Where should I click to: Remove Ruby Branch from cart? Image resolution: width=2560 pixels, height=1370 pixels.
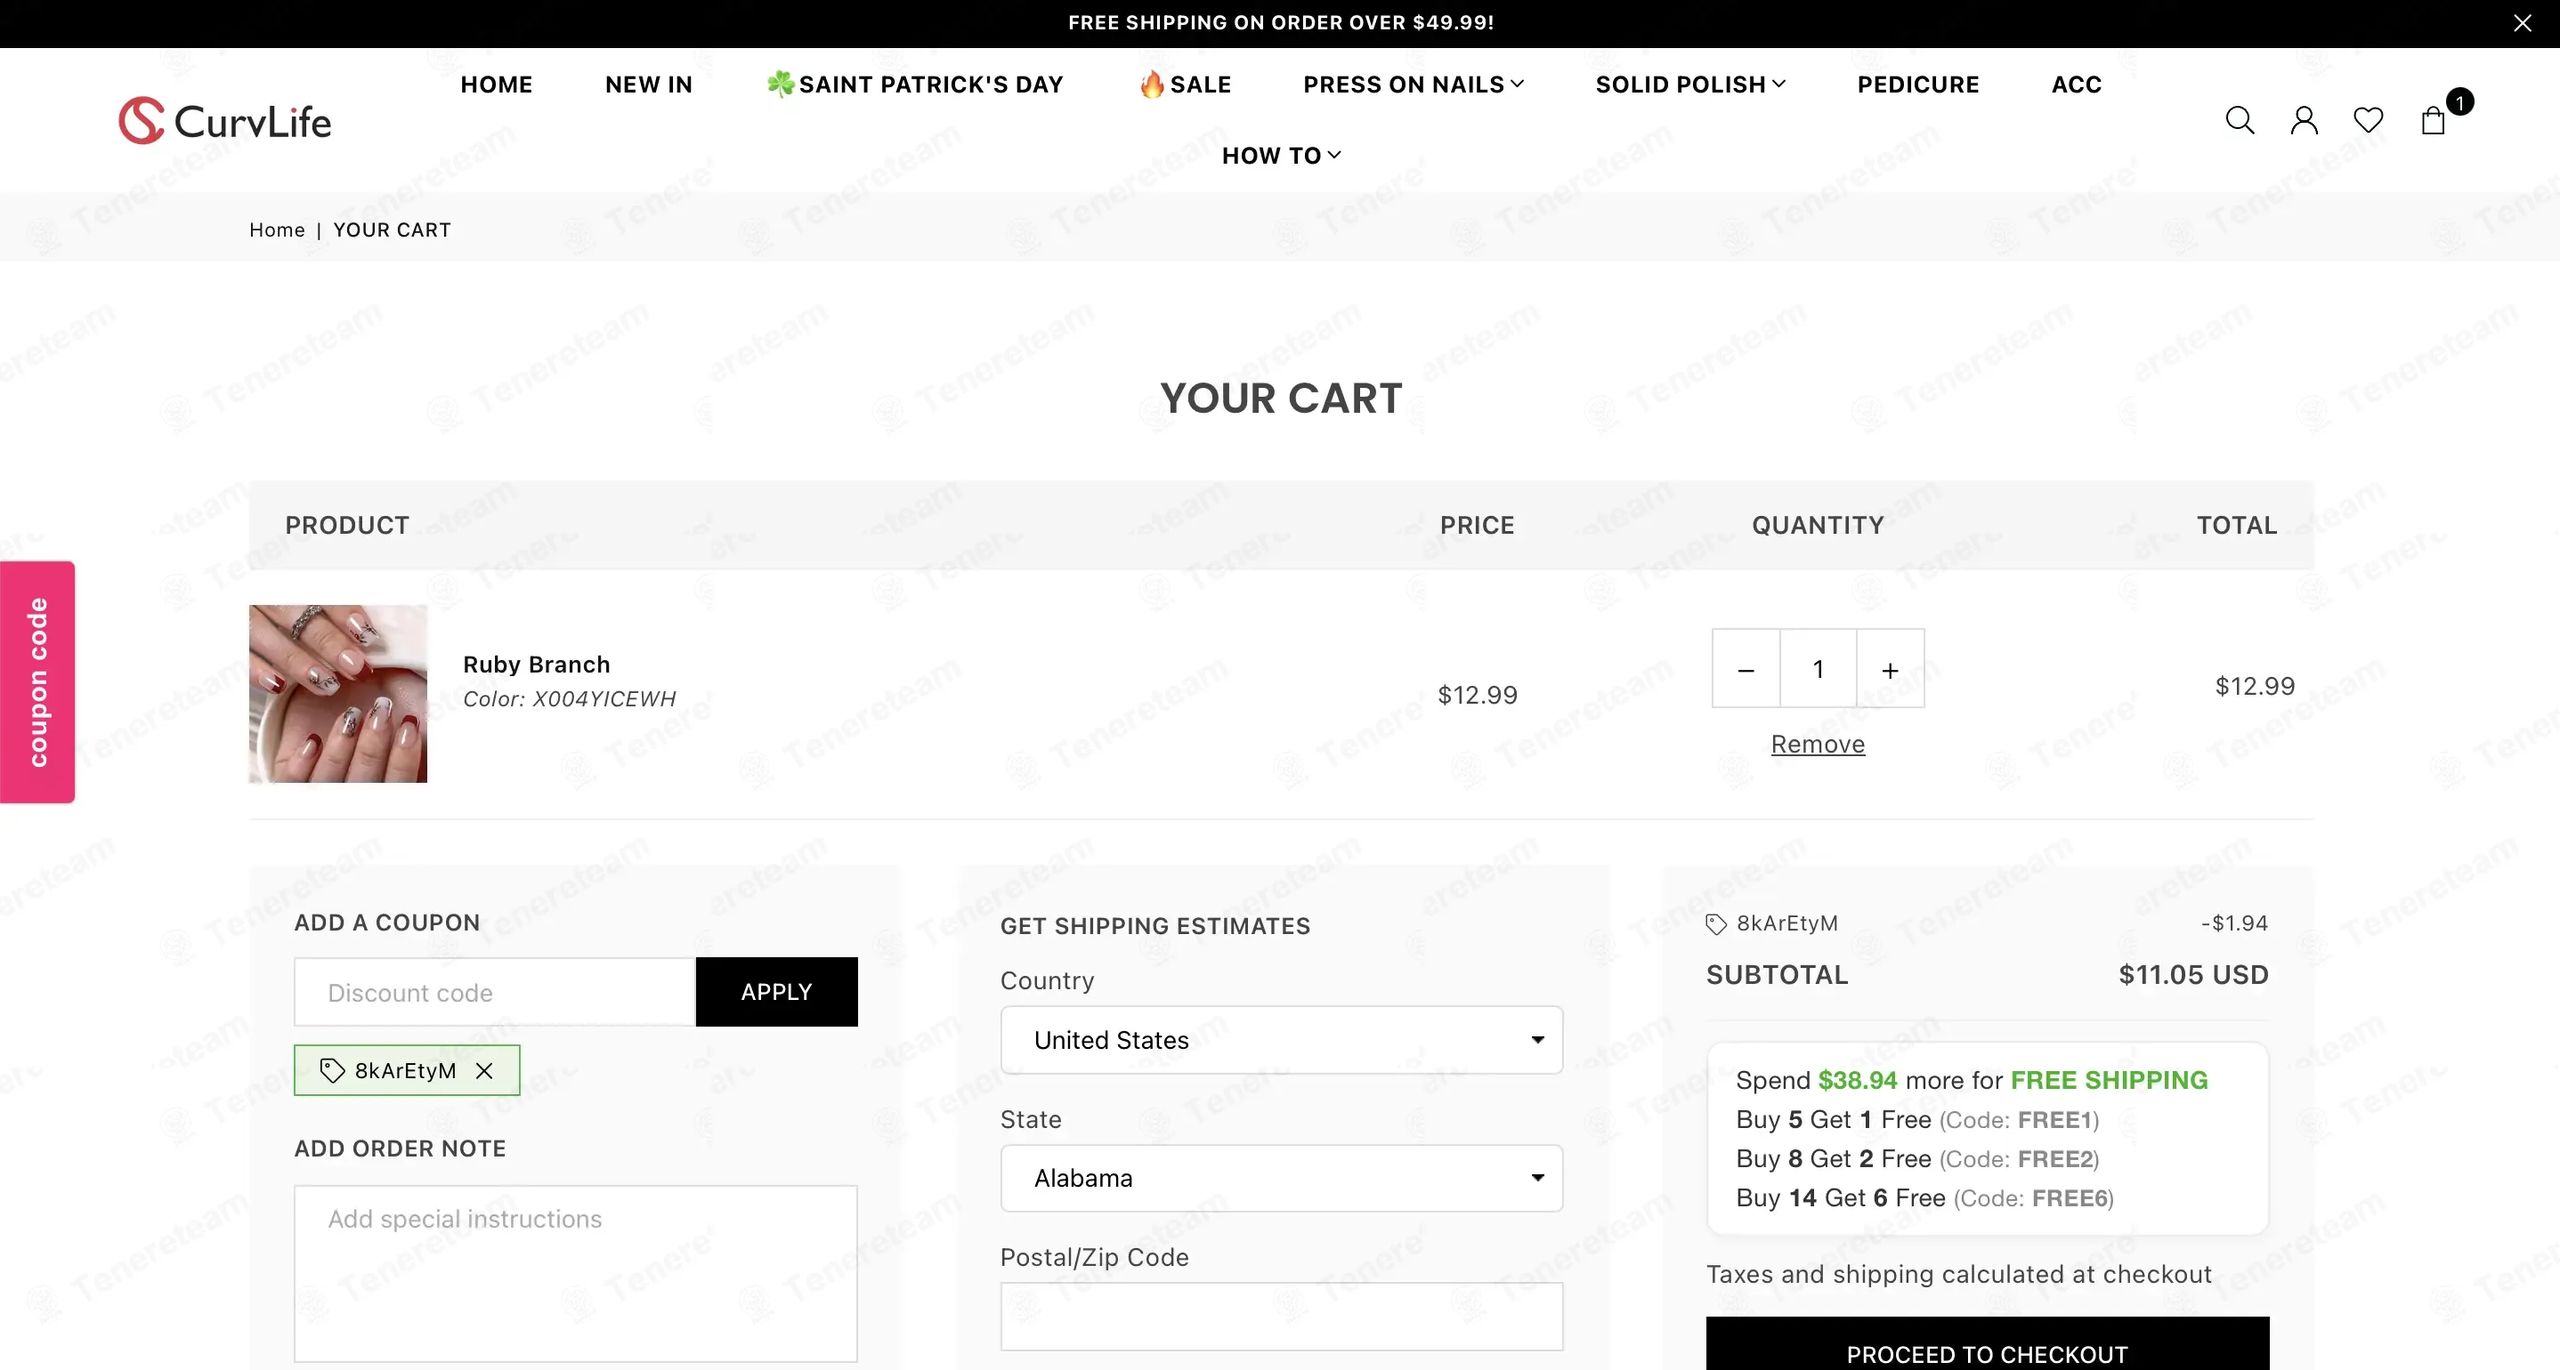(1818, 745)
